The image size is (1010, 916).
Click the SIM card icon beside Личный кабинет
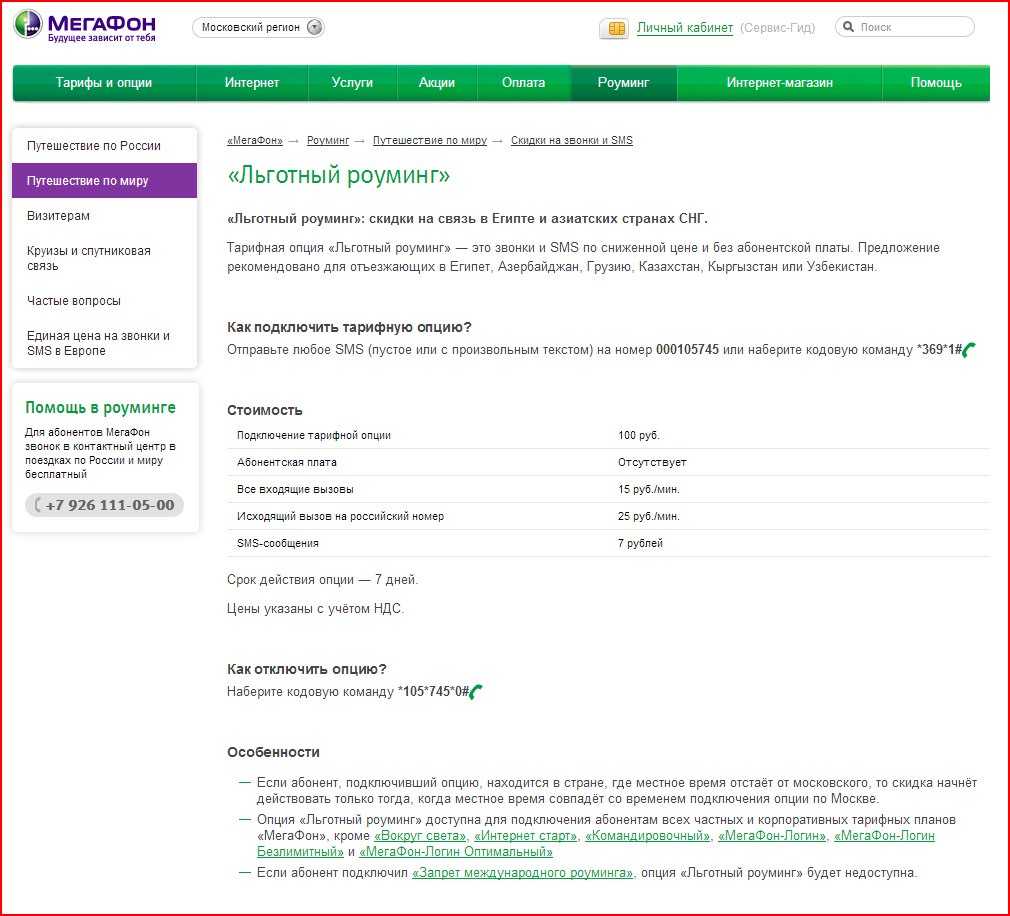point(615,28)
